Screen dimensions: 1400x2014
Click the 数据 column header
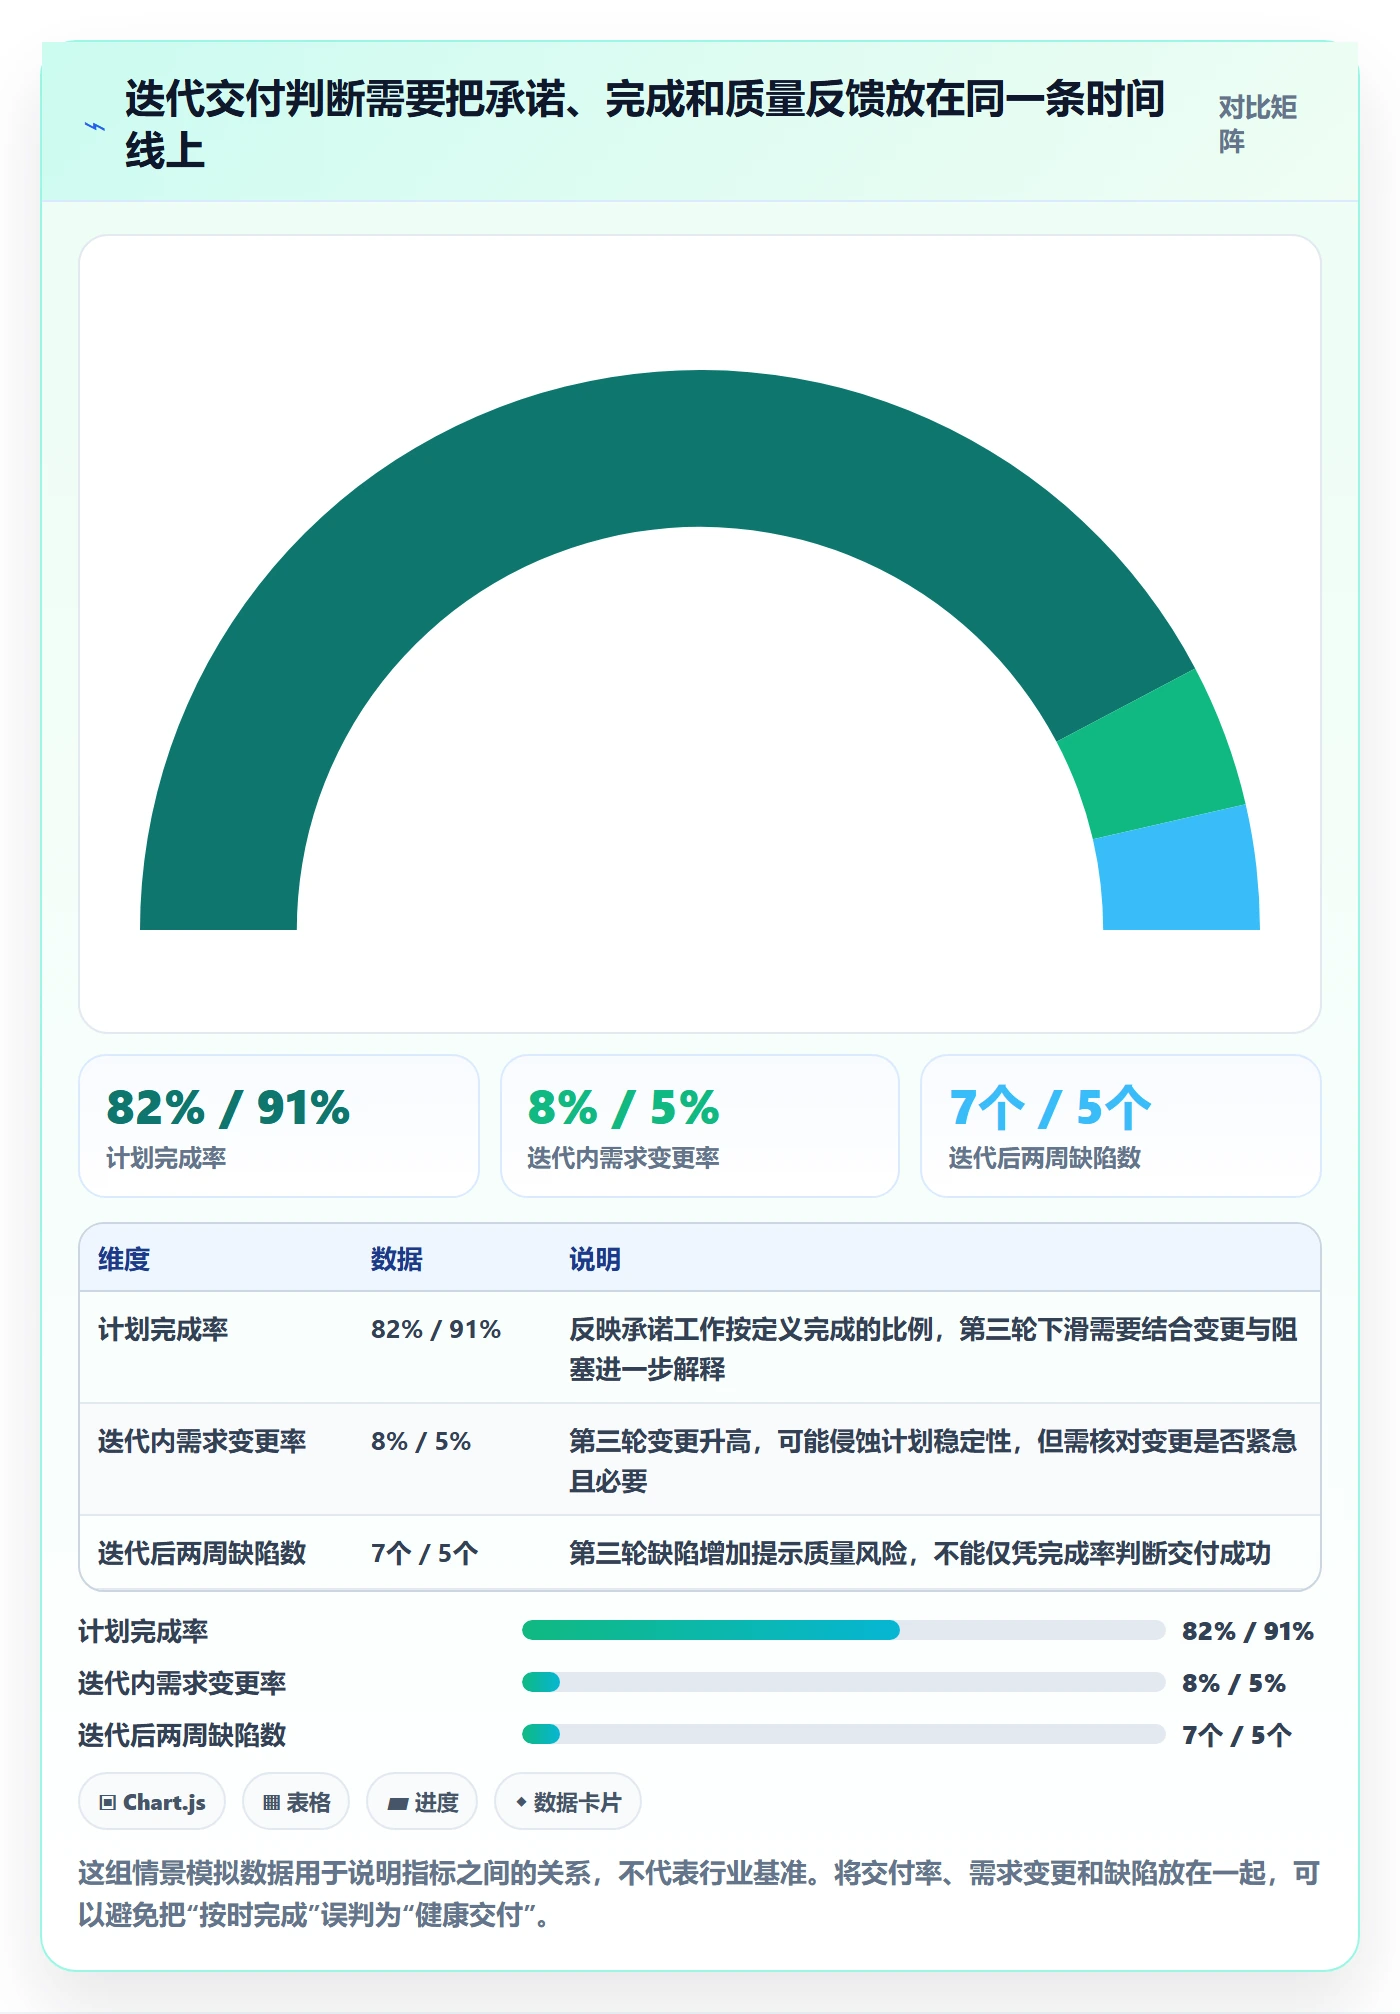[x=397, y=1259]
